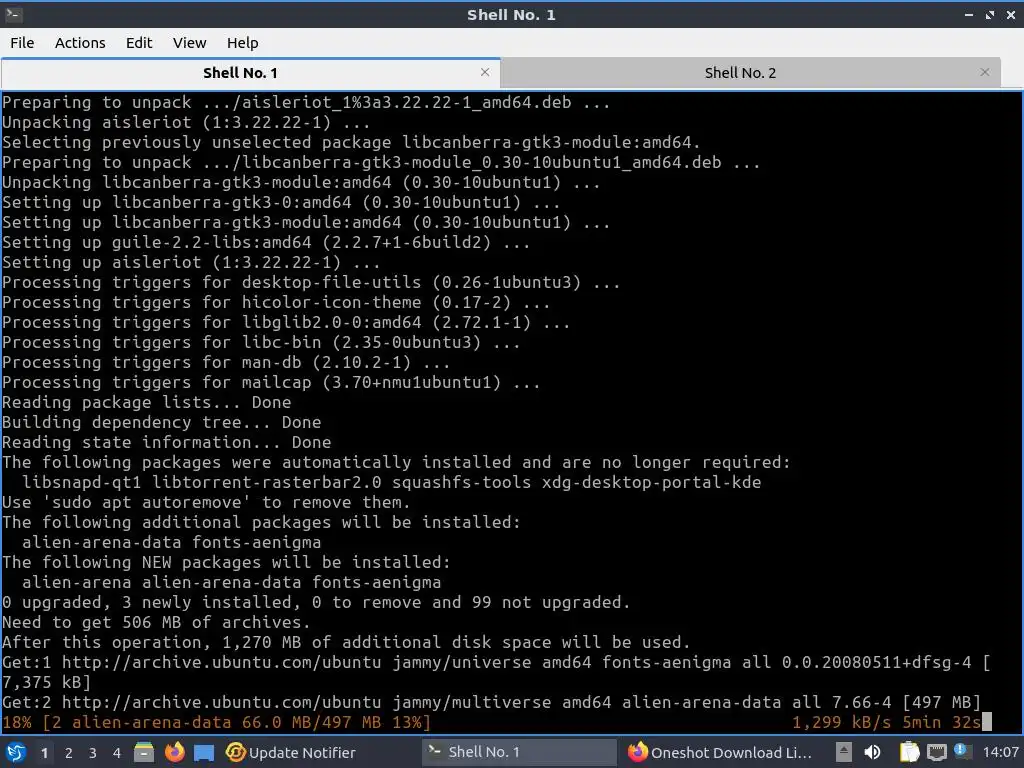1024x768 pixels.
Task: Close the Shell No. 2 tab
Action: 984,72
